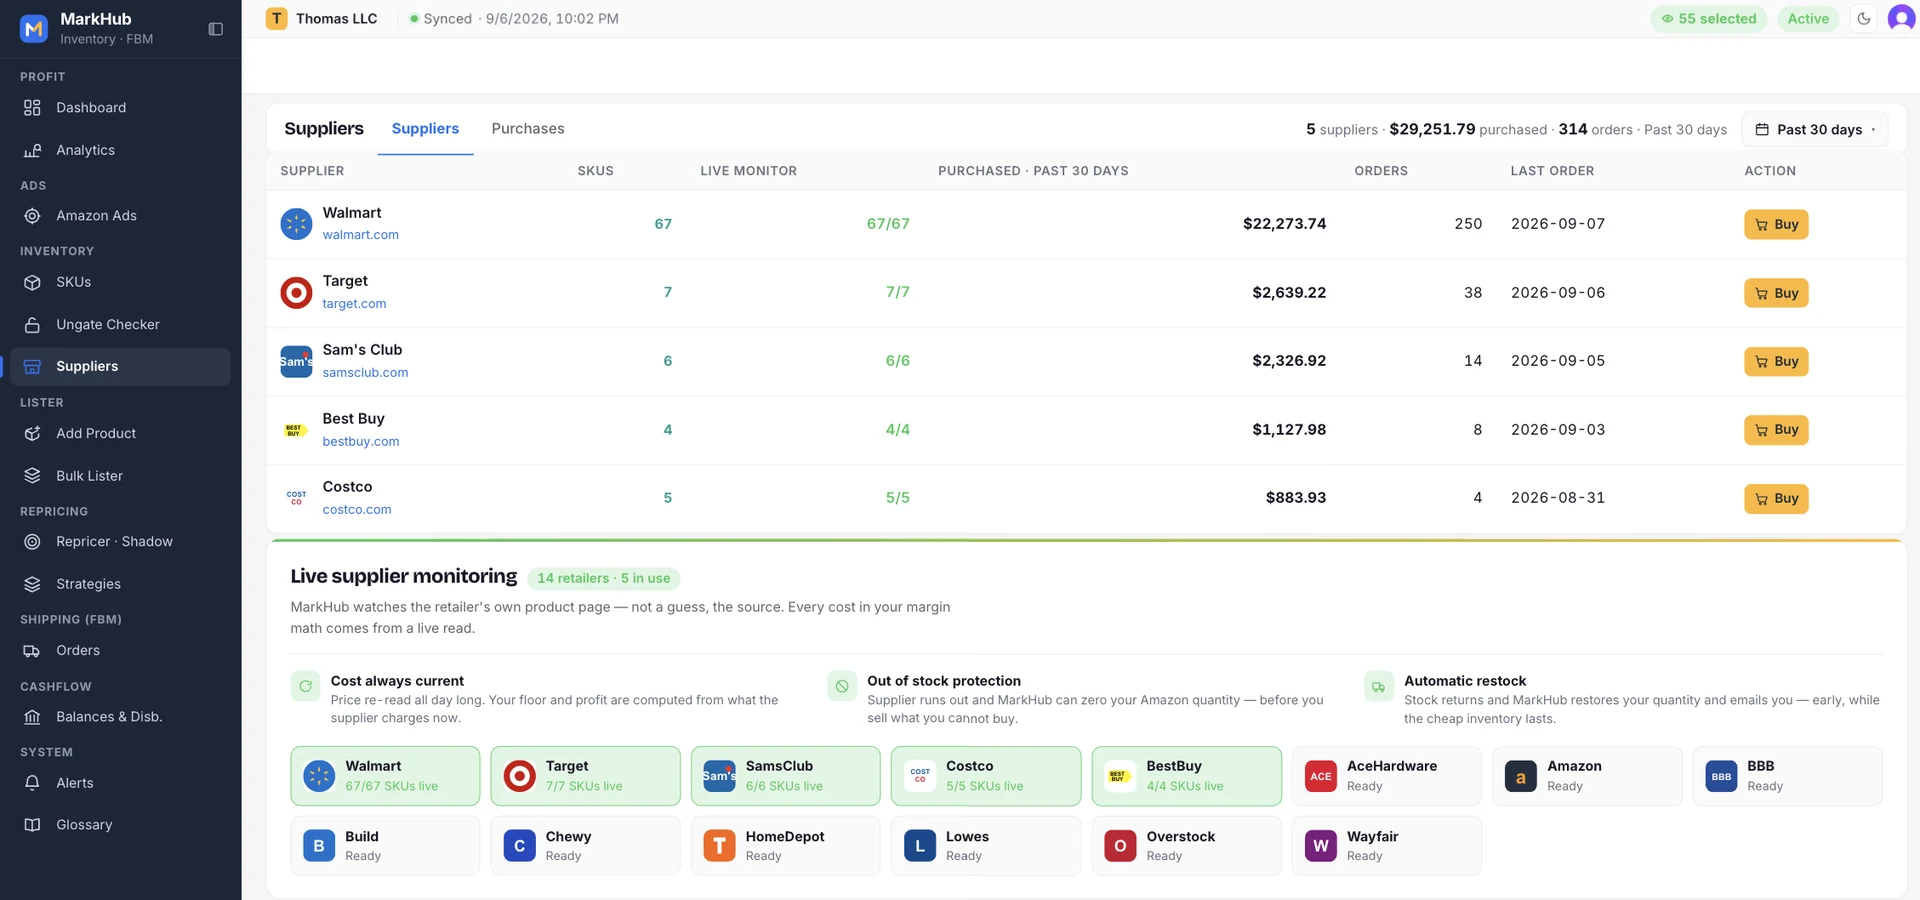
Task: Select the AceHardware retailer card
Action: pos(1386,776)
